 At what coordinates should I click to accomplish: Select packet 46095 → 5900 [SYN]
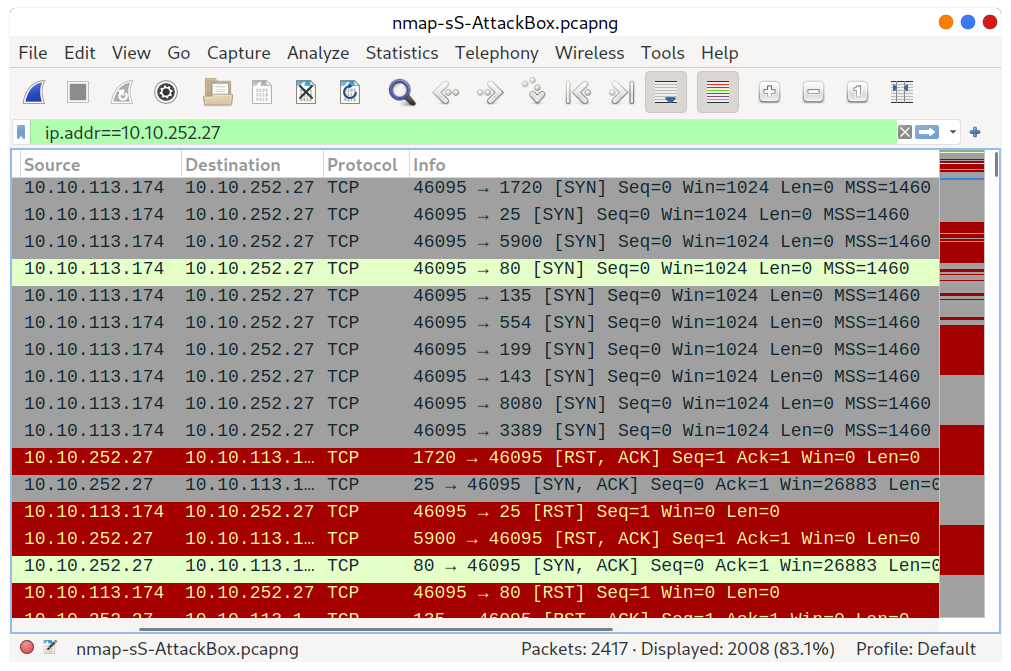(x=475, y=242)
